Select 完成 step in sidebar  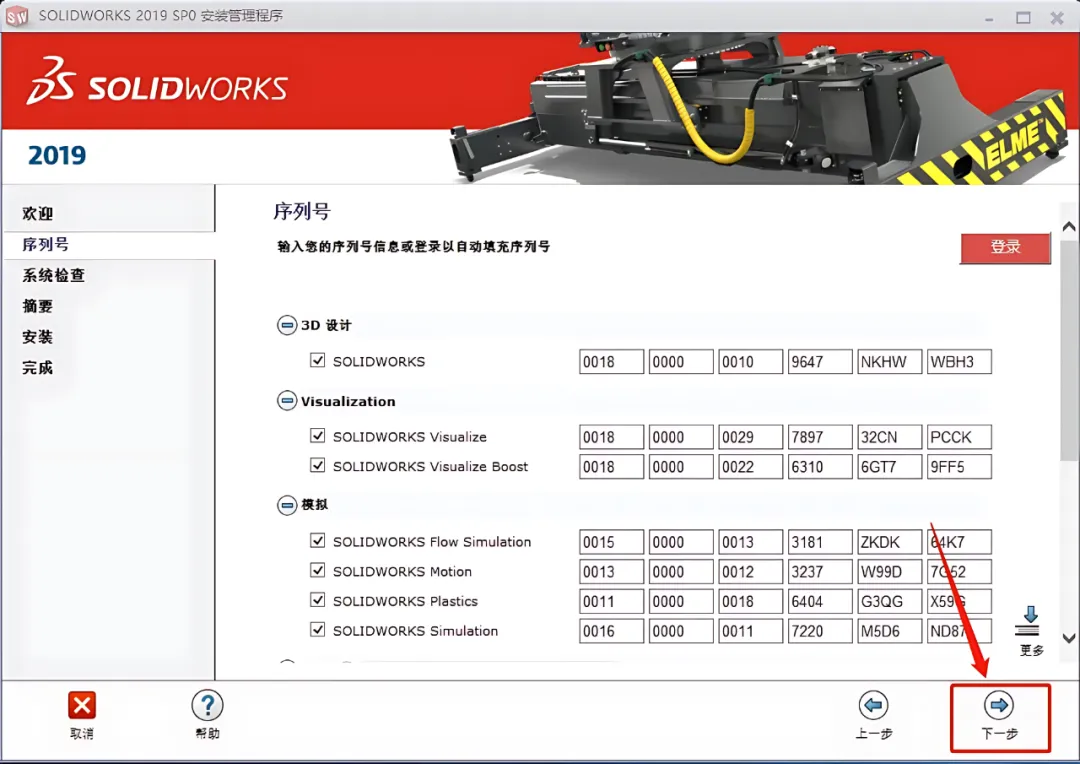click(x=38, y=368)
